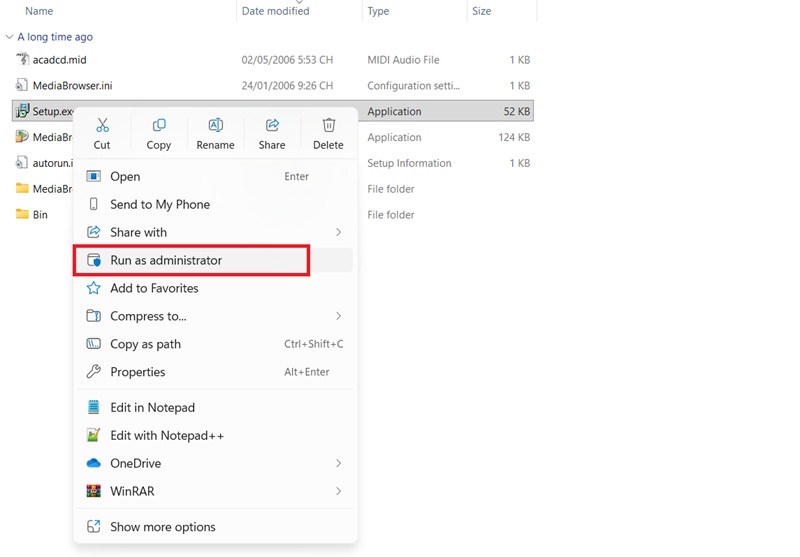Choose Add to Favorites
This screenshot has width=800, height=557.
click(x=214, y=288)
